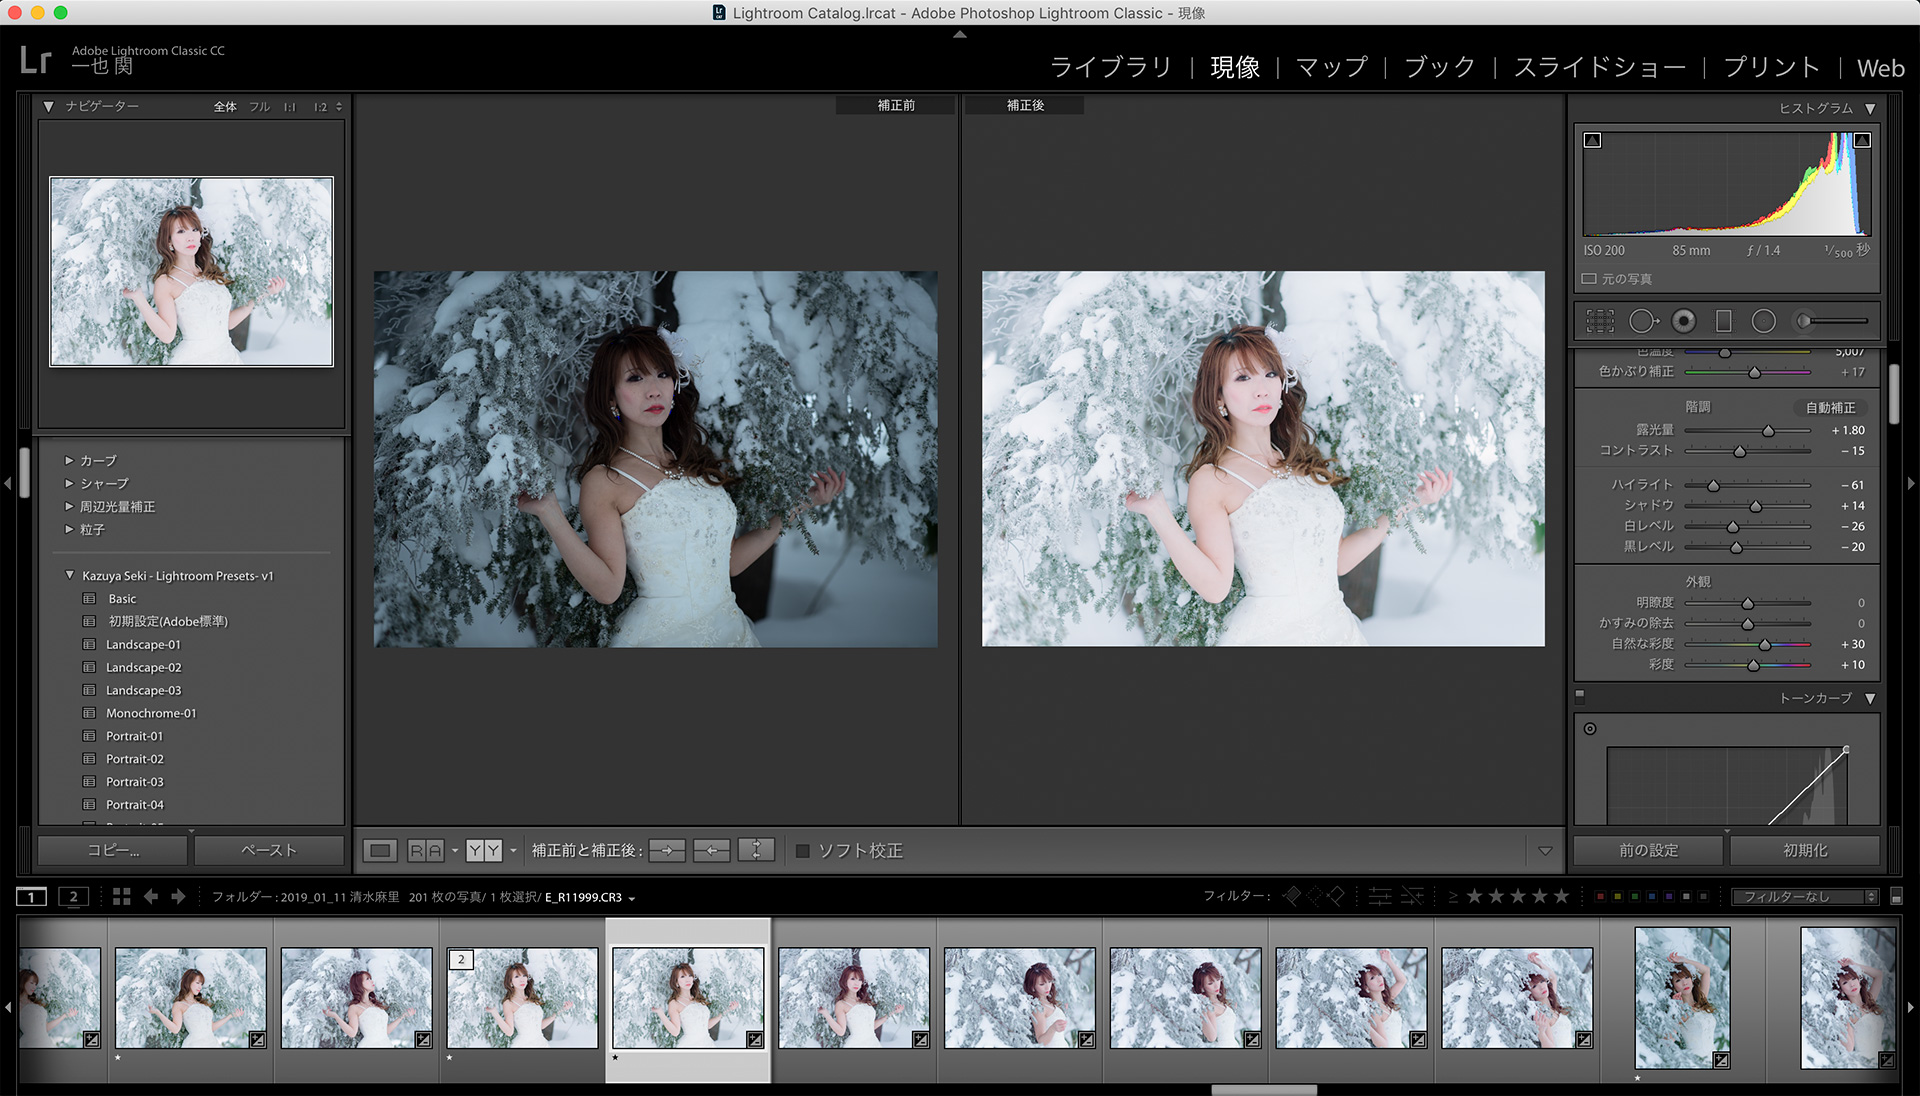Click the ペースト button
This screenshot has width=1920, height=1096.
269,851
